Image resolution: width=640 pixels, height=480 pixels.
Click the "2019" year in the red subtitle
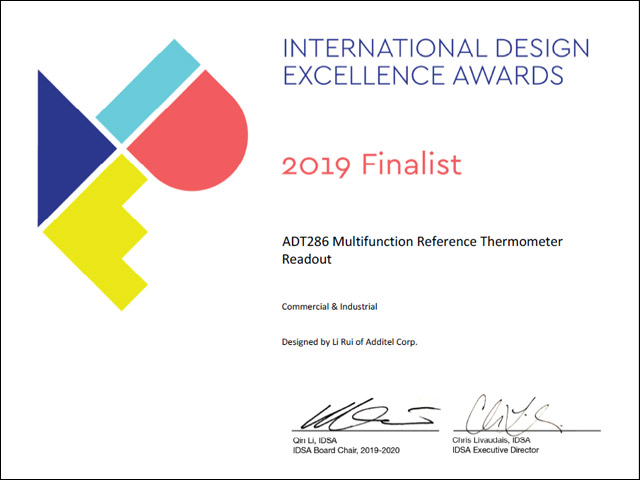point(316,164)
